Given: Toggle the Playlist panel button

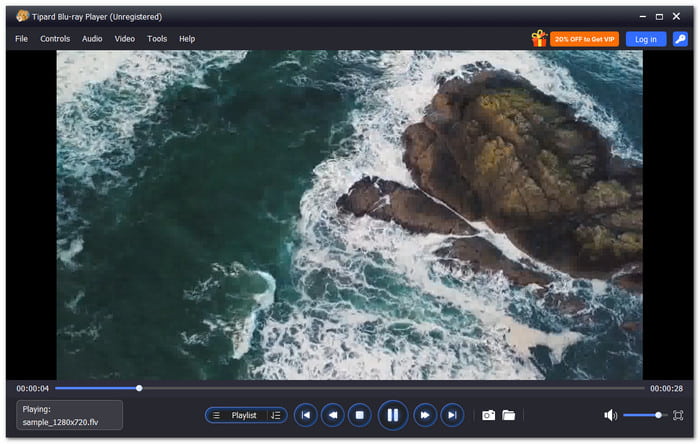Looking at the screenshot, I should [236, 415].
